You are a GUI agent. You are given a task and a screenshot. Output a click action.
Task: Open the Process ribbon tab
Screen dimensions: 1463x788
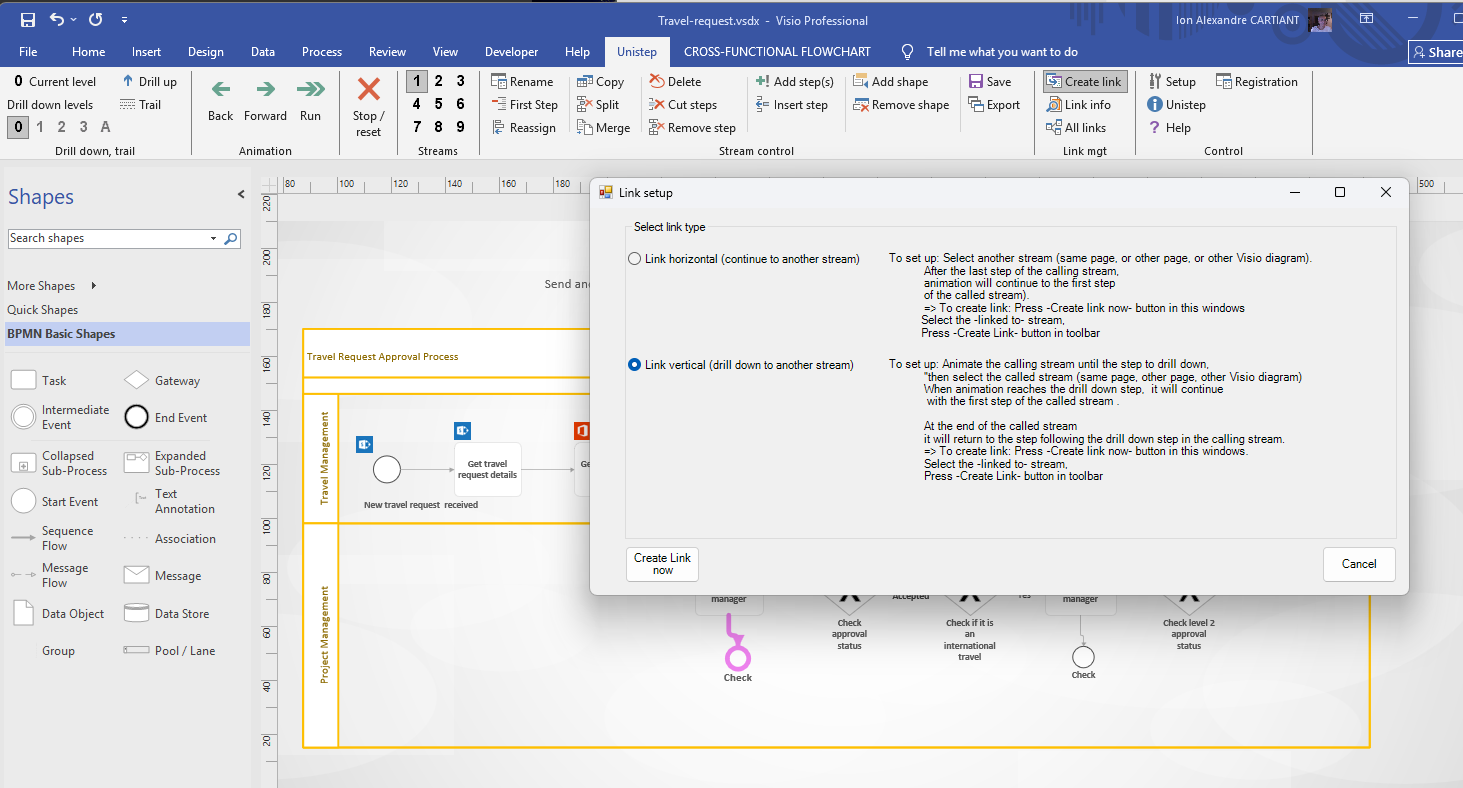coord(321,52)
